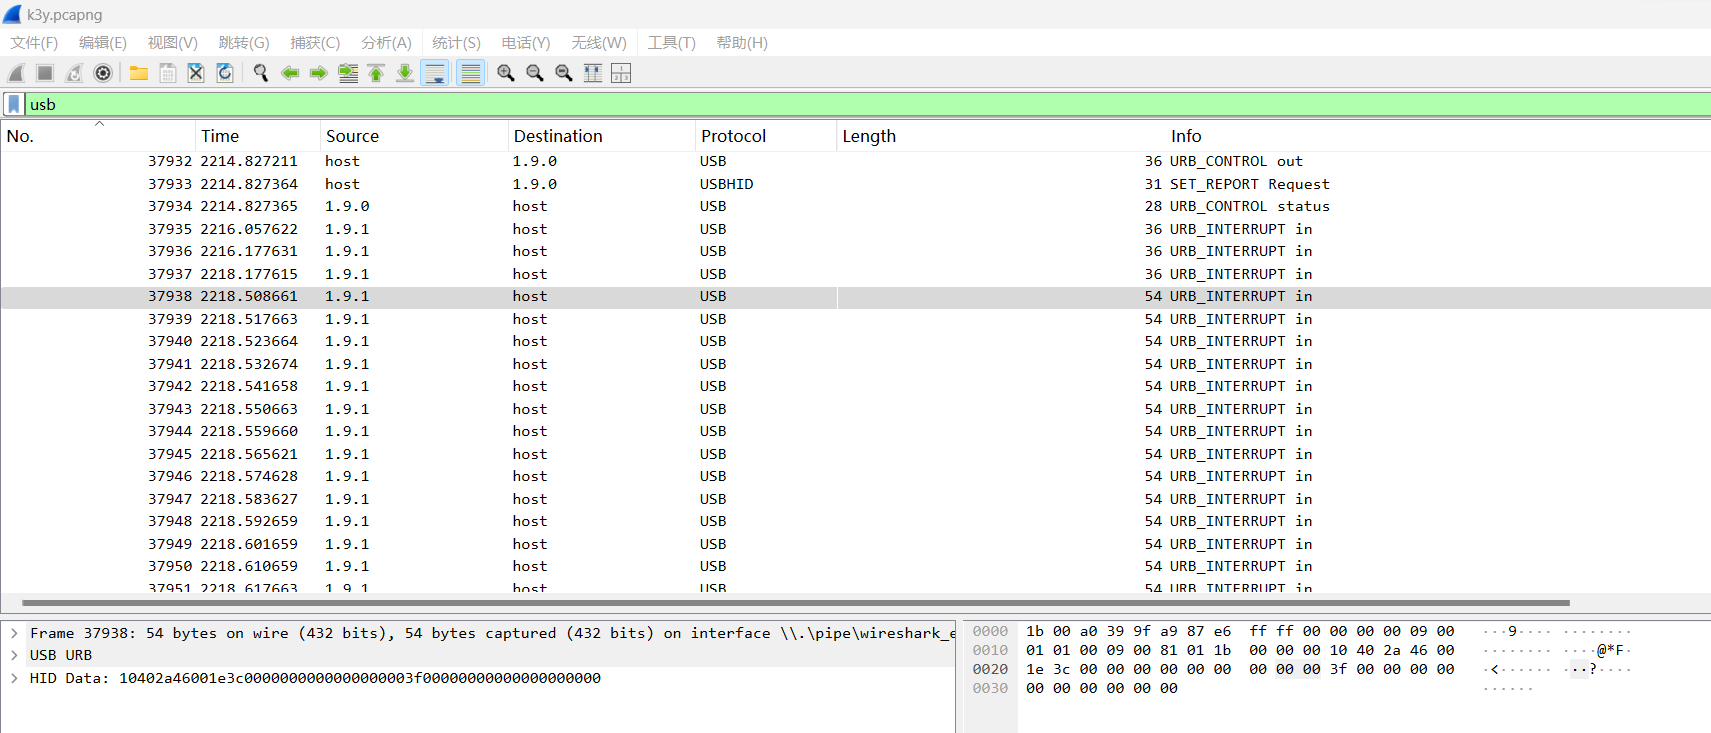
Task: Select packet 37933 SET_REPORT Request row
Action: pos(855,184)
